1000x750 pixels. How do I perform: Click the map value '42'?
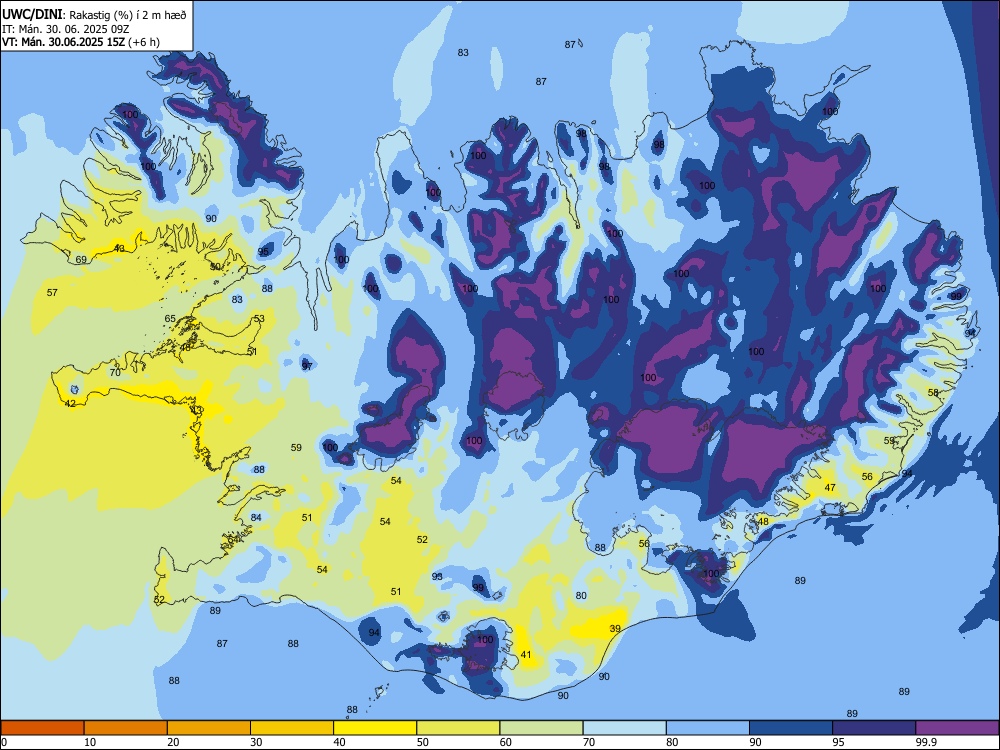[70, 404]
